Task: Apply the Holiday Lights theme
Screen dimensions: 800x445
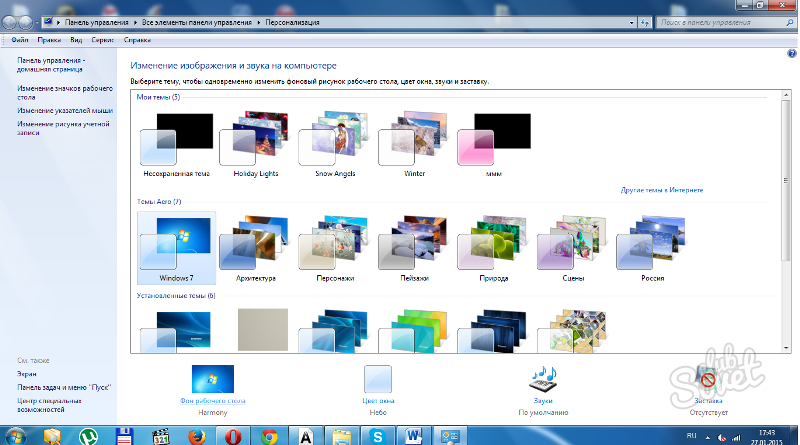Action: 254,145
